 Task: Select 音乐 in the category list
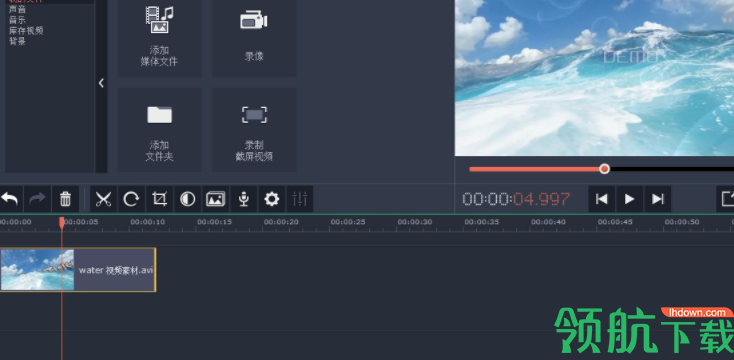click(18, 20)
